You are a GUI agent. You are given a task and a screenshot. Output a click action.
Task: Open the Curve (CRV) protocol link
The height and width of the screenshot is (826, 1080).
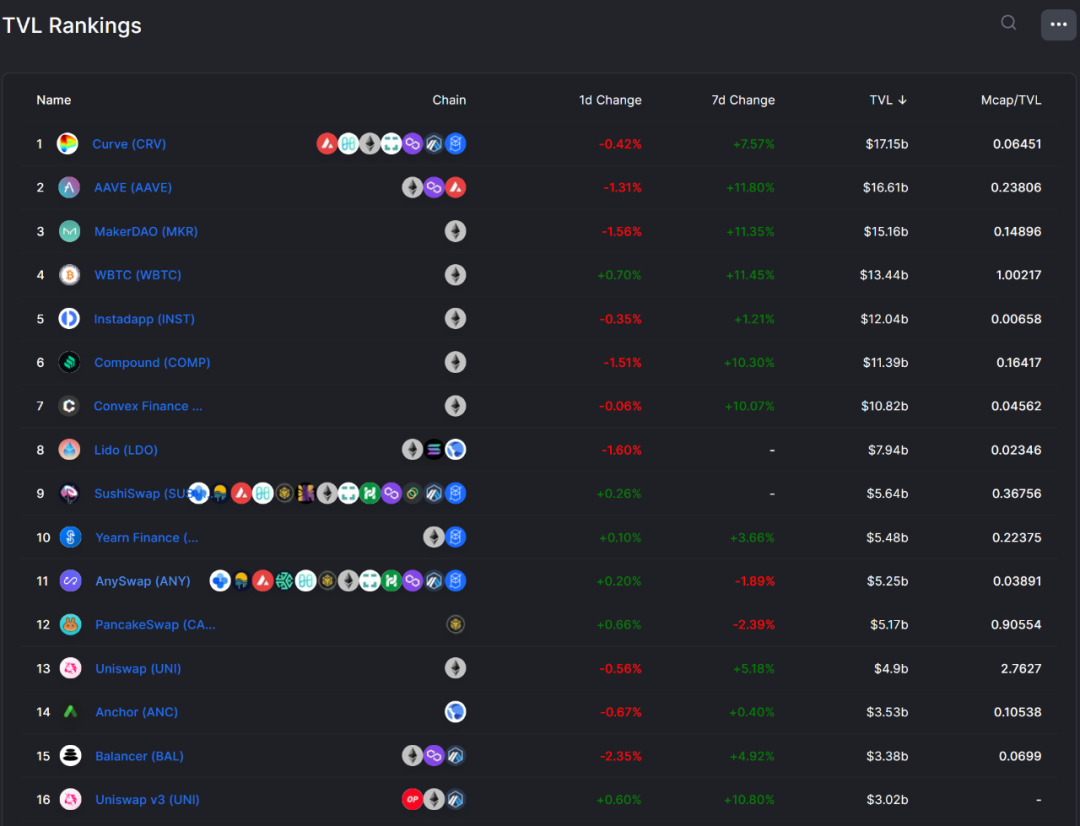129,144
